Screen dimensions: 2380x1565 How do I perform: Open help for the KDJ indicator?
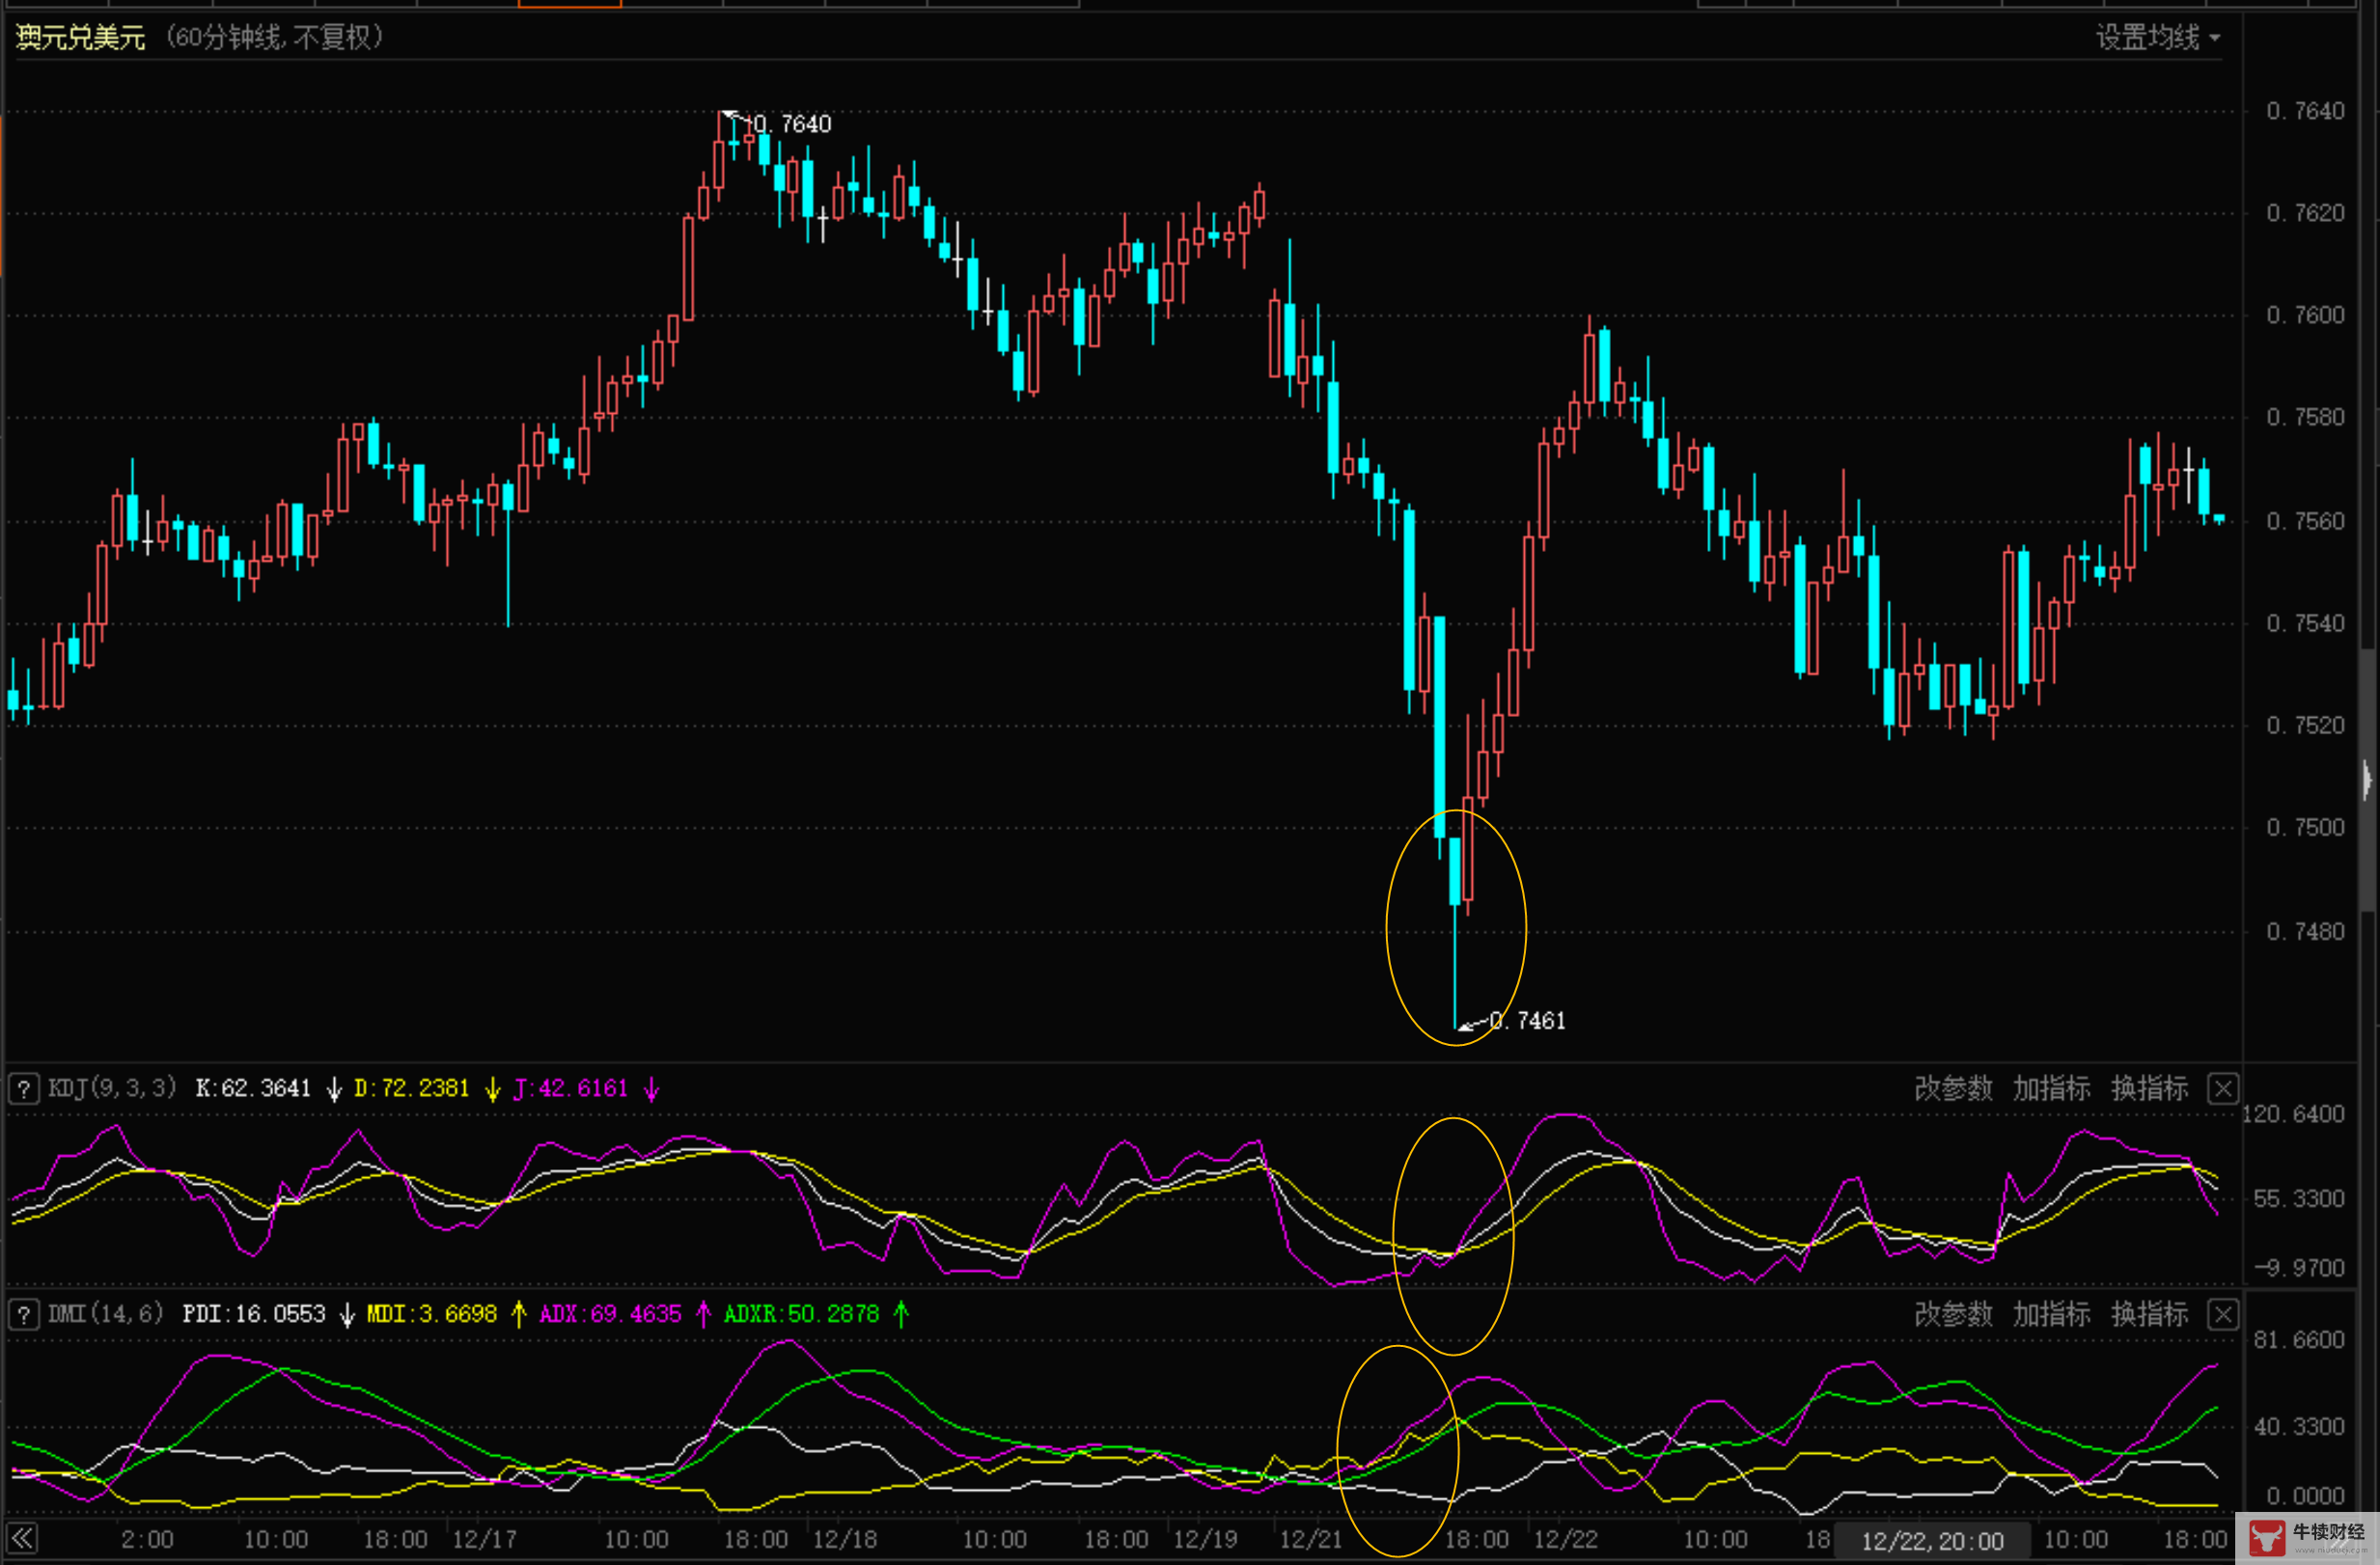tap(24, 1088)
